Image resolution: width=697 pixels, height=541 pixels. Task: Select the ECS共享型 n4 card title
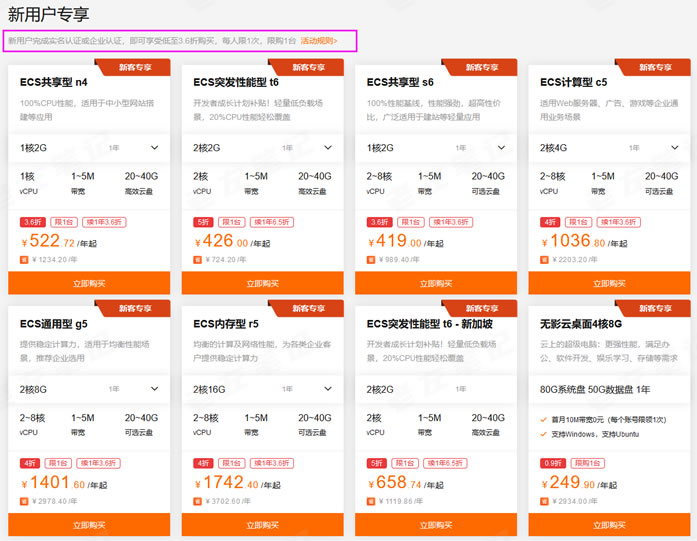click(x=53, y=82)
